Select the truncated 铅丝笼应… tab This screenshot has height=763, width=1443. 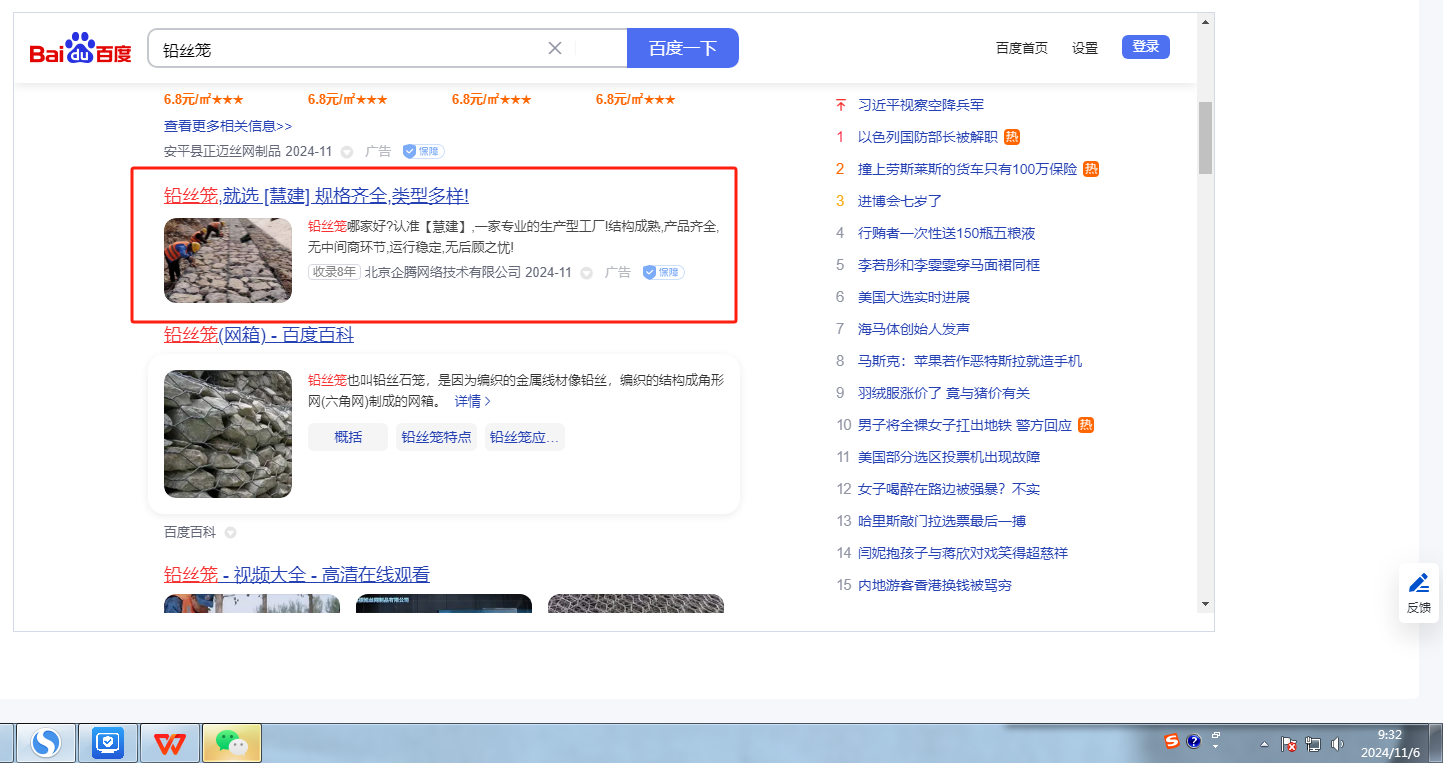[x=525, y=437]
